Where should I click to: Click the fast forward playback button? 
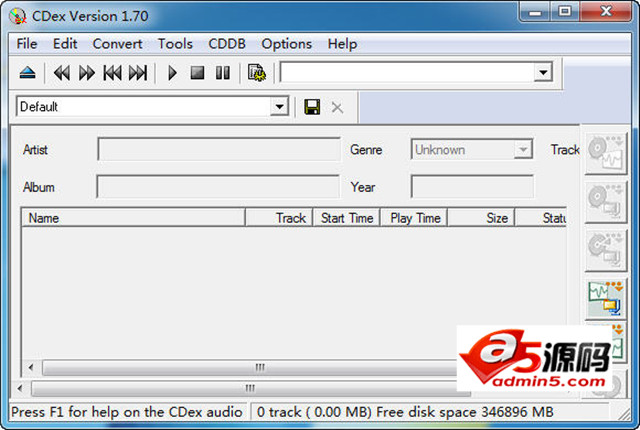[87, 73]
